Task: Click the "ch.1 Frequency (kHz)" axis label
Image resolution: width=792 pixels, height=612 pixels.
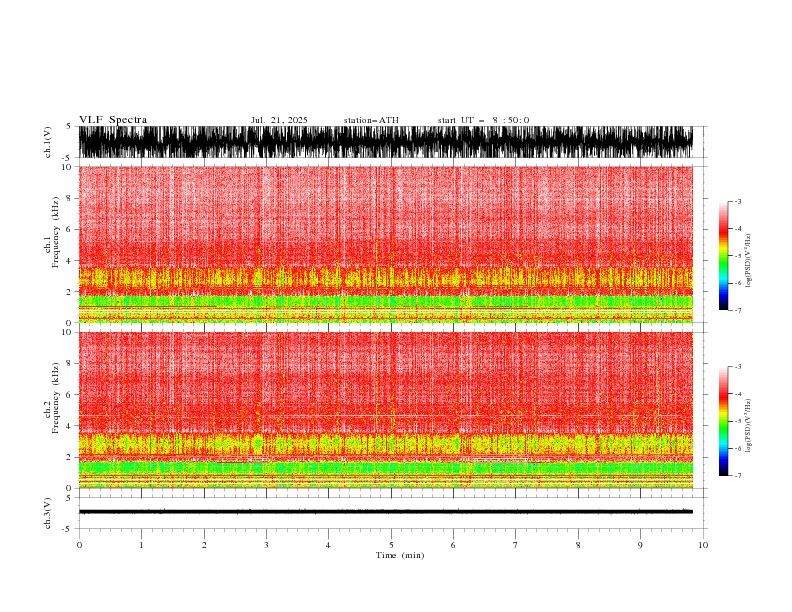Action: coord(52,232)
